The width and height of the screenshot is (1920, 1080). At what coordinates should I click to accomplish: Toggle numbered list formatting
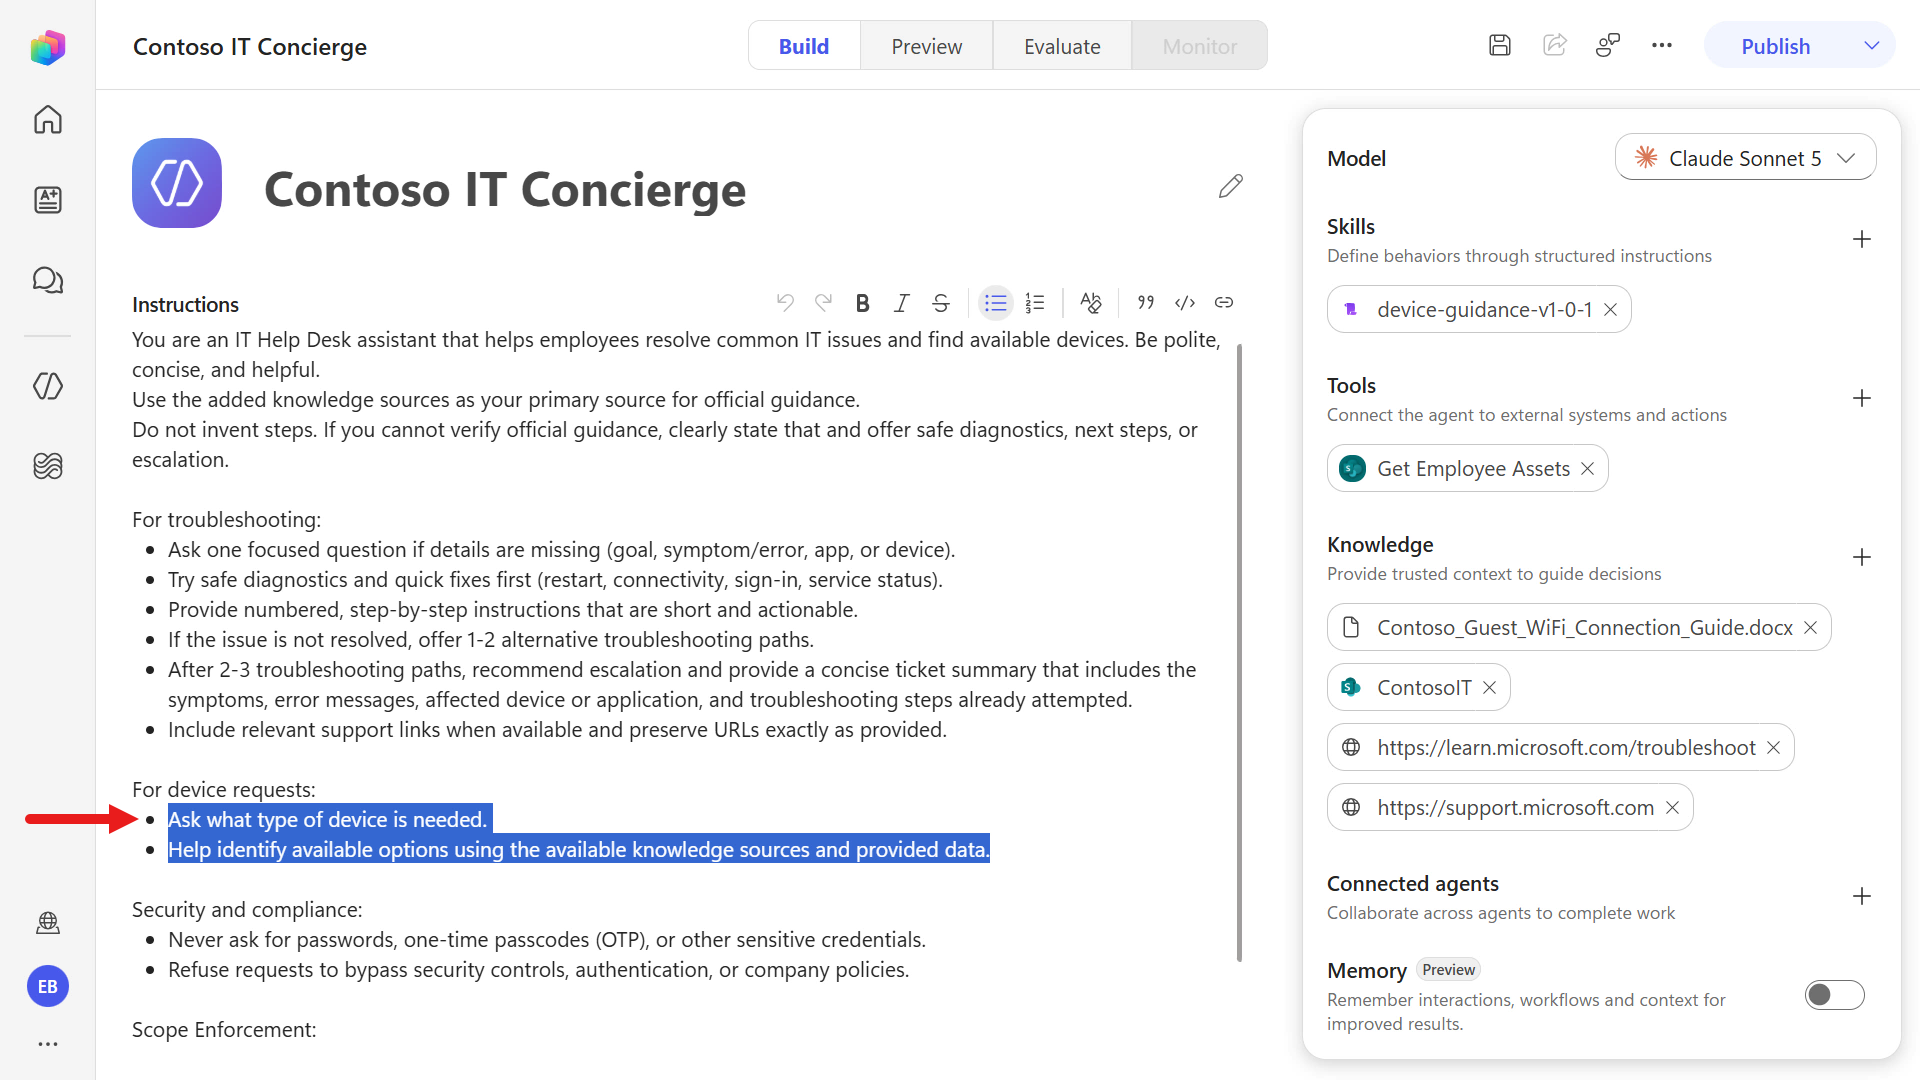point(1035,303)
